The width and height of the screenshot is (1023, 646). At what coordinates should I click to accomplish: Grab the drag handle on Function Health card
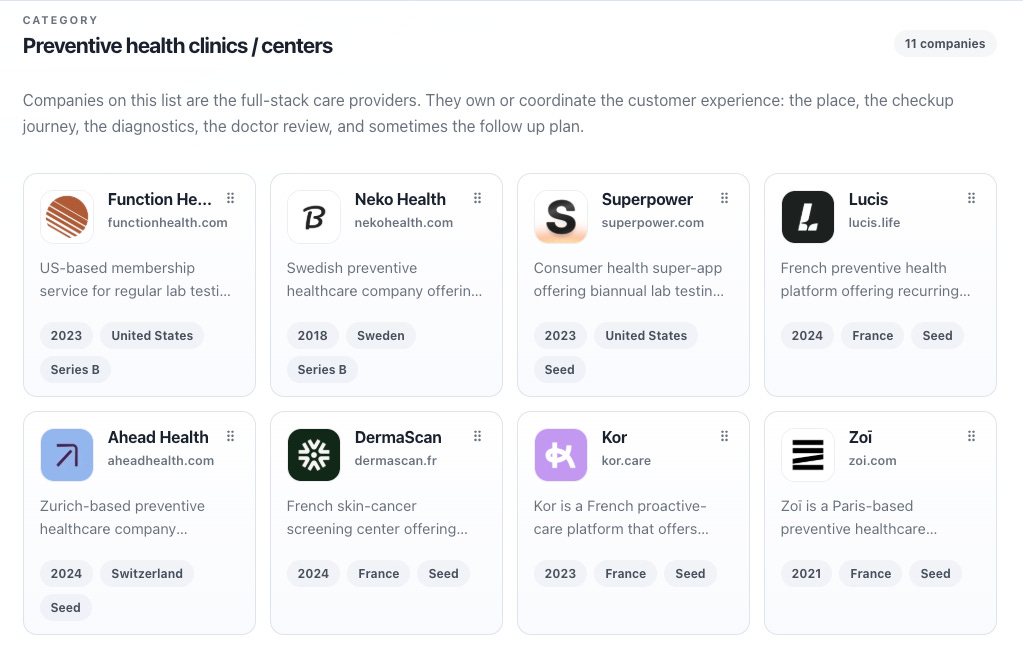tap(230, 198)
